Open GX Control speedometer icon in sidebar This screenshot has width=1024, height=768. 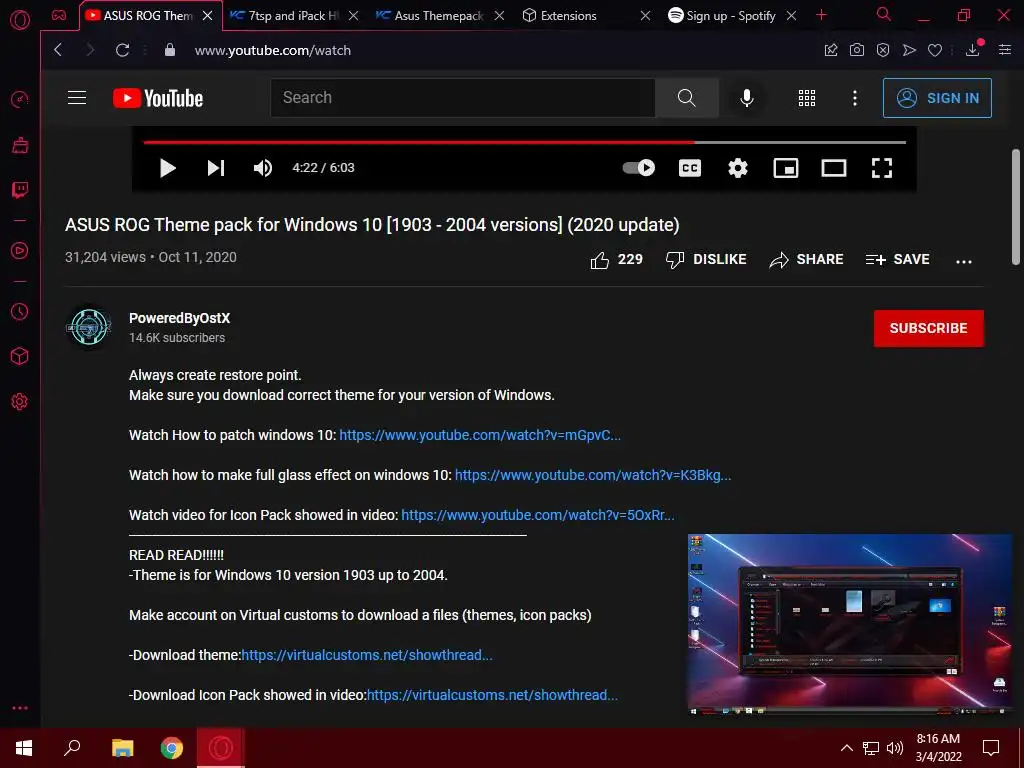[x=20, y=99]
